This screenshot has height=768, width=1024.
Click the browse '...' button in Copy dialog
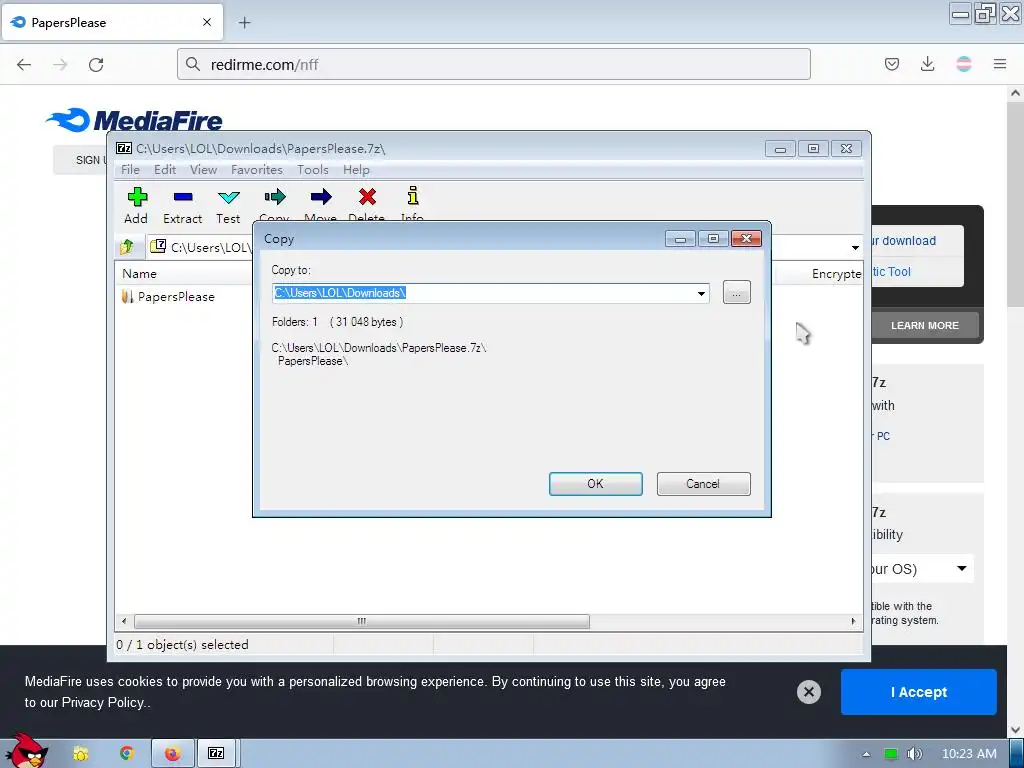pos(737,293)
